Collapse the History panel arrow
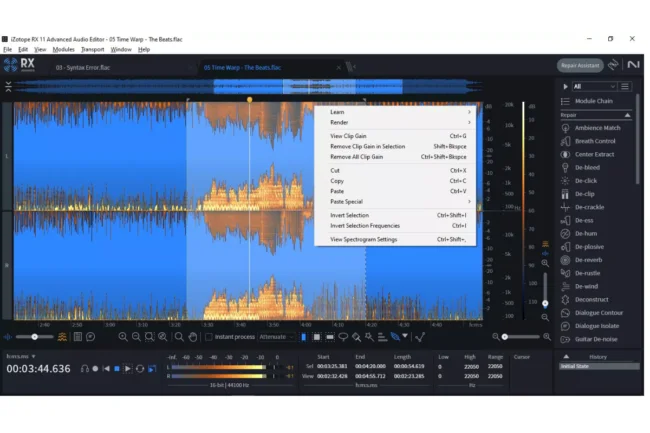650x433 pixels. coord(566,356)
